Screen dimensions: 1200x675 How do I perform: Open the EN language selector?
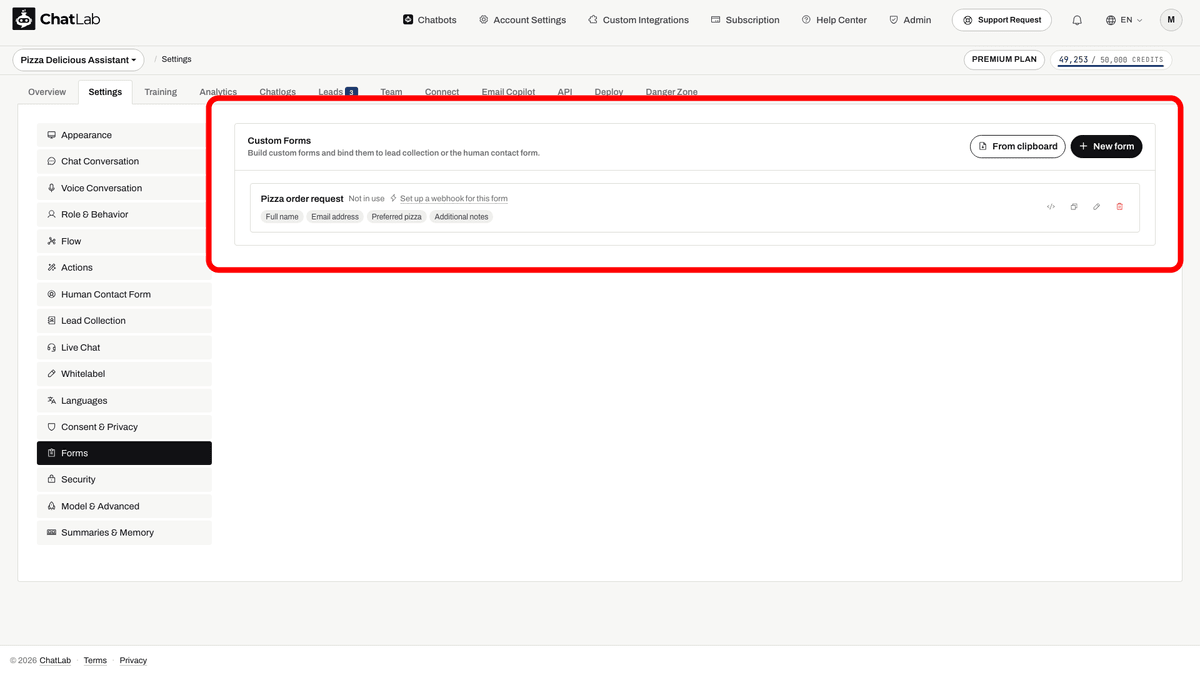tap(1124, 20)
